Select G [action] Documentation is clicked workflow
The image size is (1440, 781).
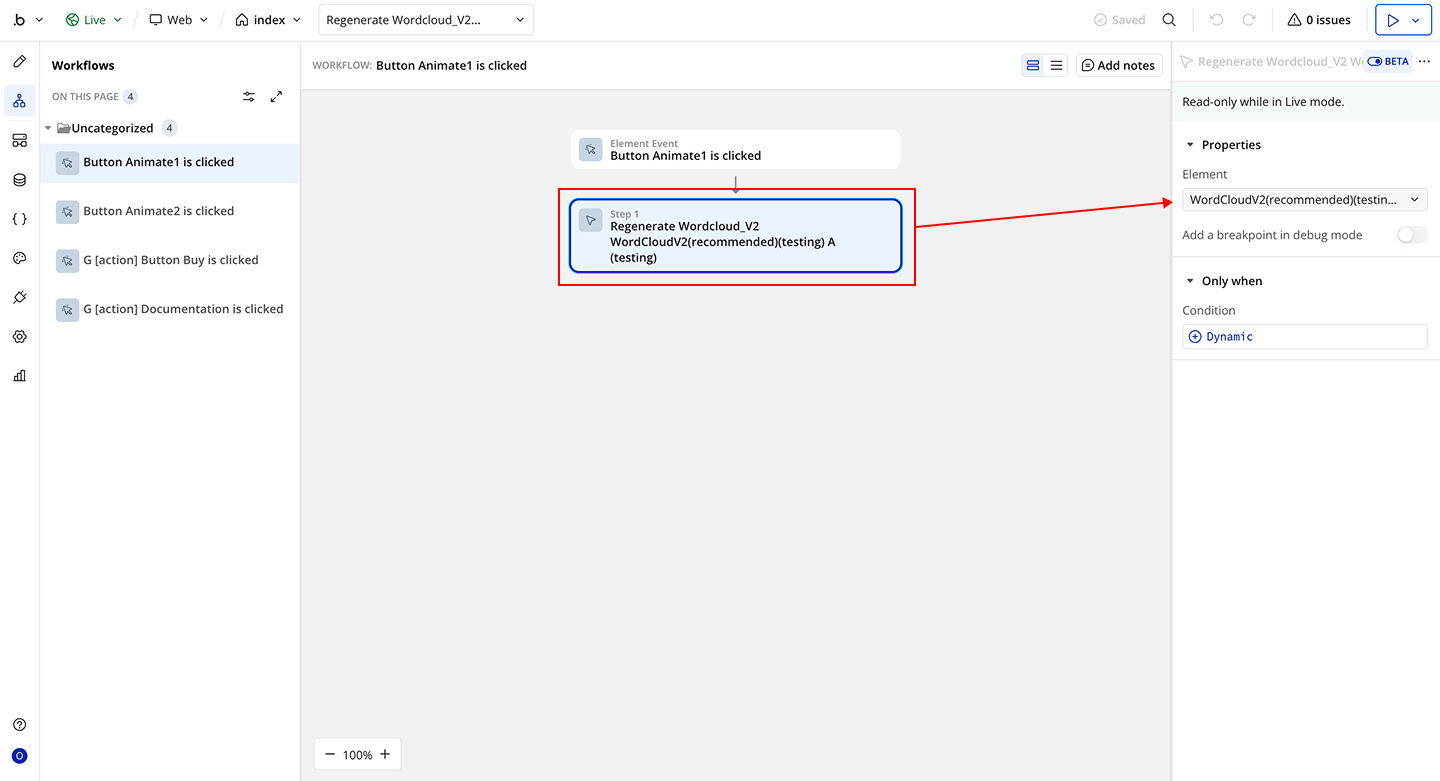click(170, 310)
